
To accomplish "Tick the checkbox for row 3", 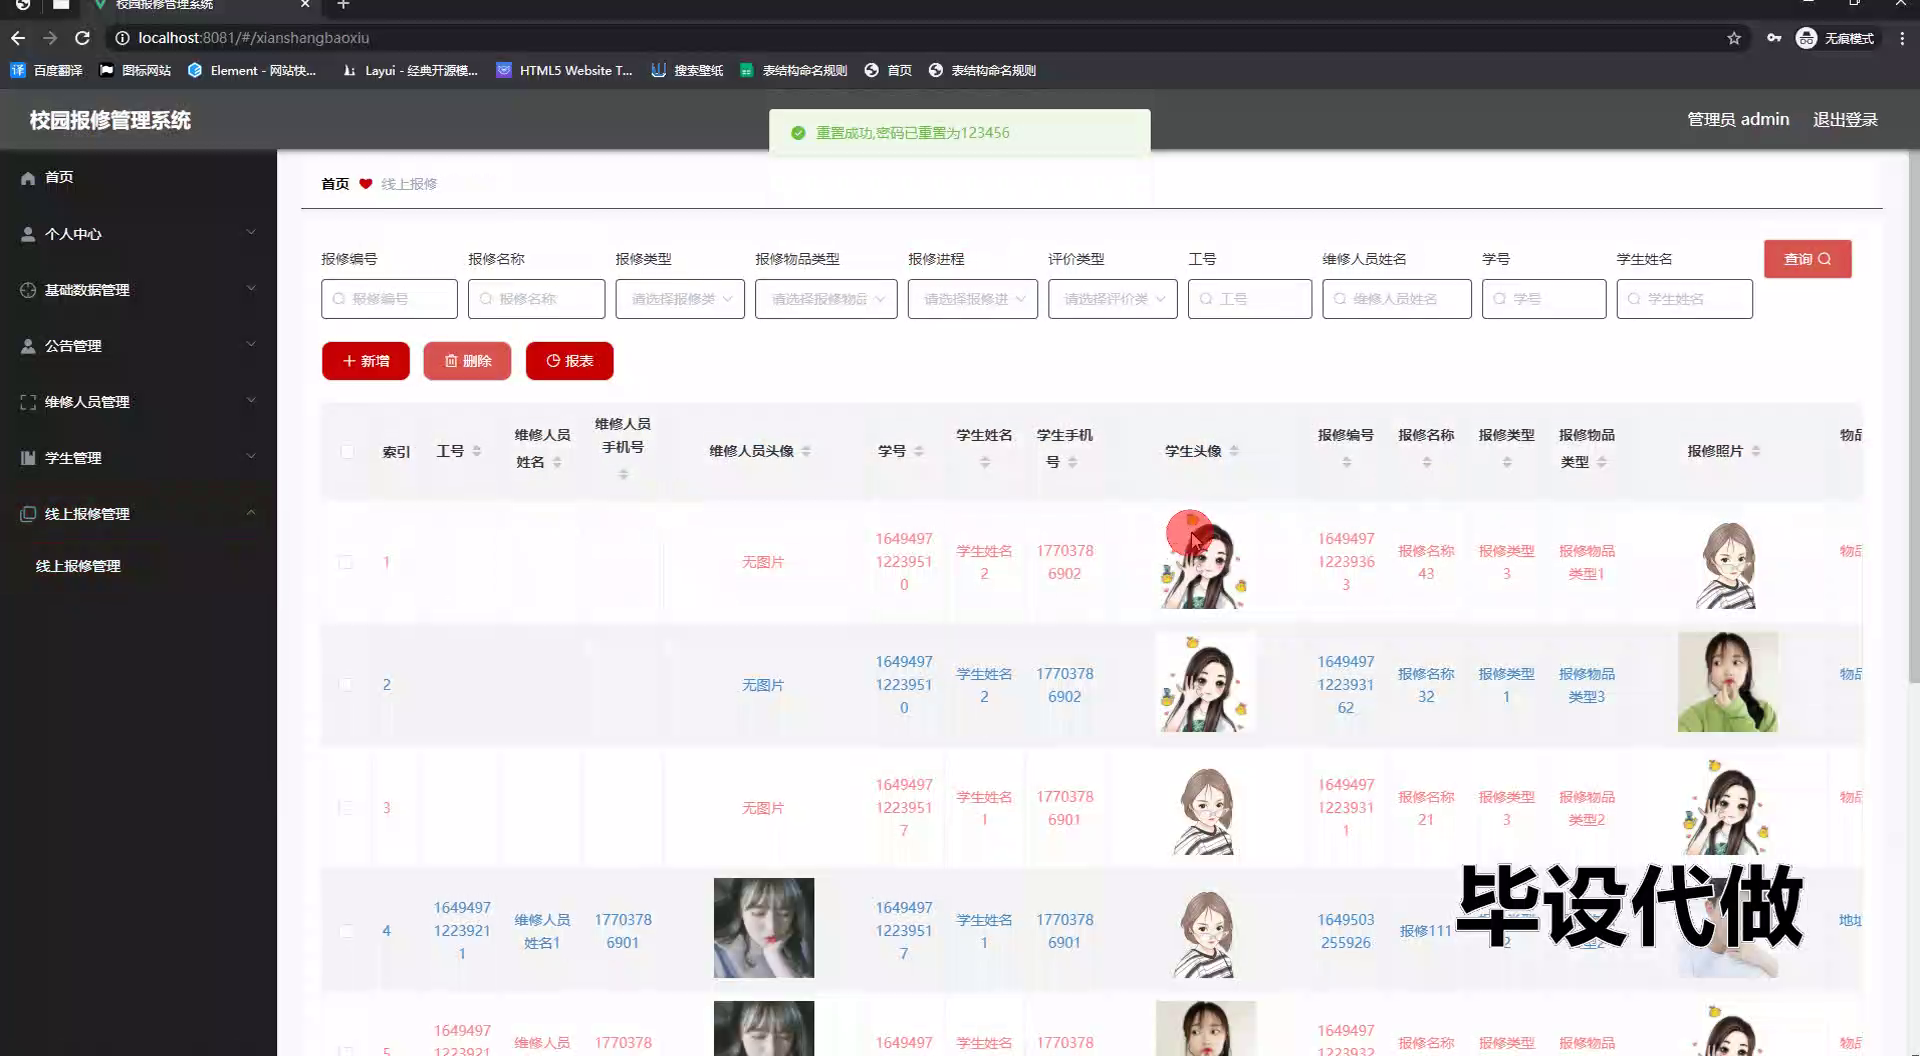I will pyautogui.click(x=346, y=808).
